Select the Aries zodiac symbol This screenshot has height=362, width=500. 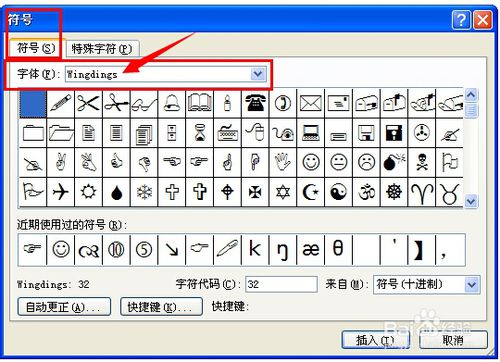click(x=422, y=192)
